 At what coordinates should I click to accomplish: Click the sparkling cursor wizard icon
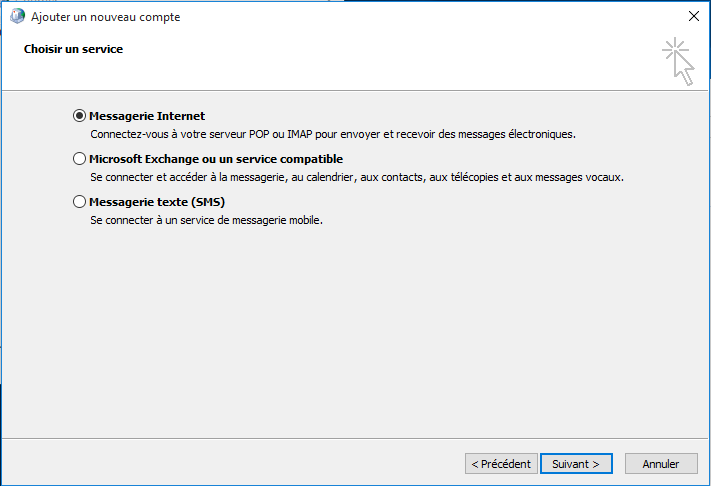[677, 61]
